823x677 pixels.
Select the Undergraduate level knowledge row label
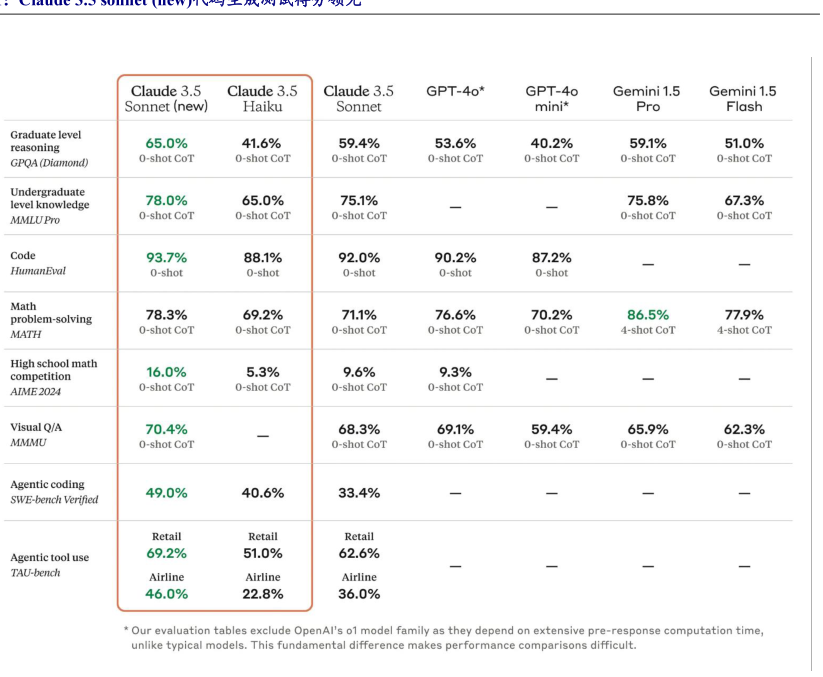coord(49,205)
